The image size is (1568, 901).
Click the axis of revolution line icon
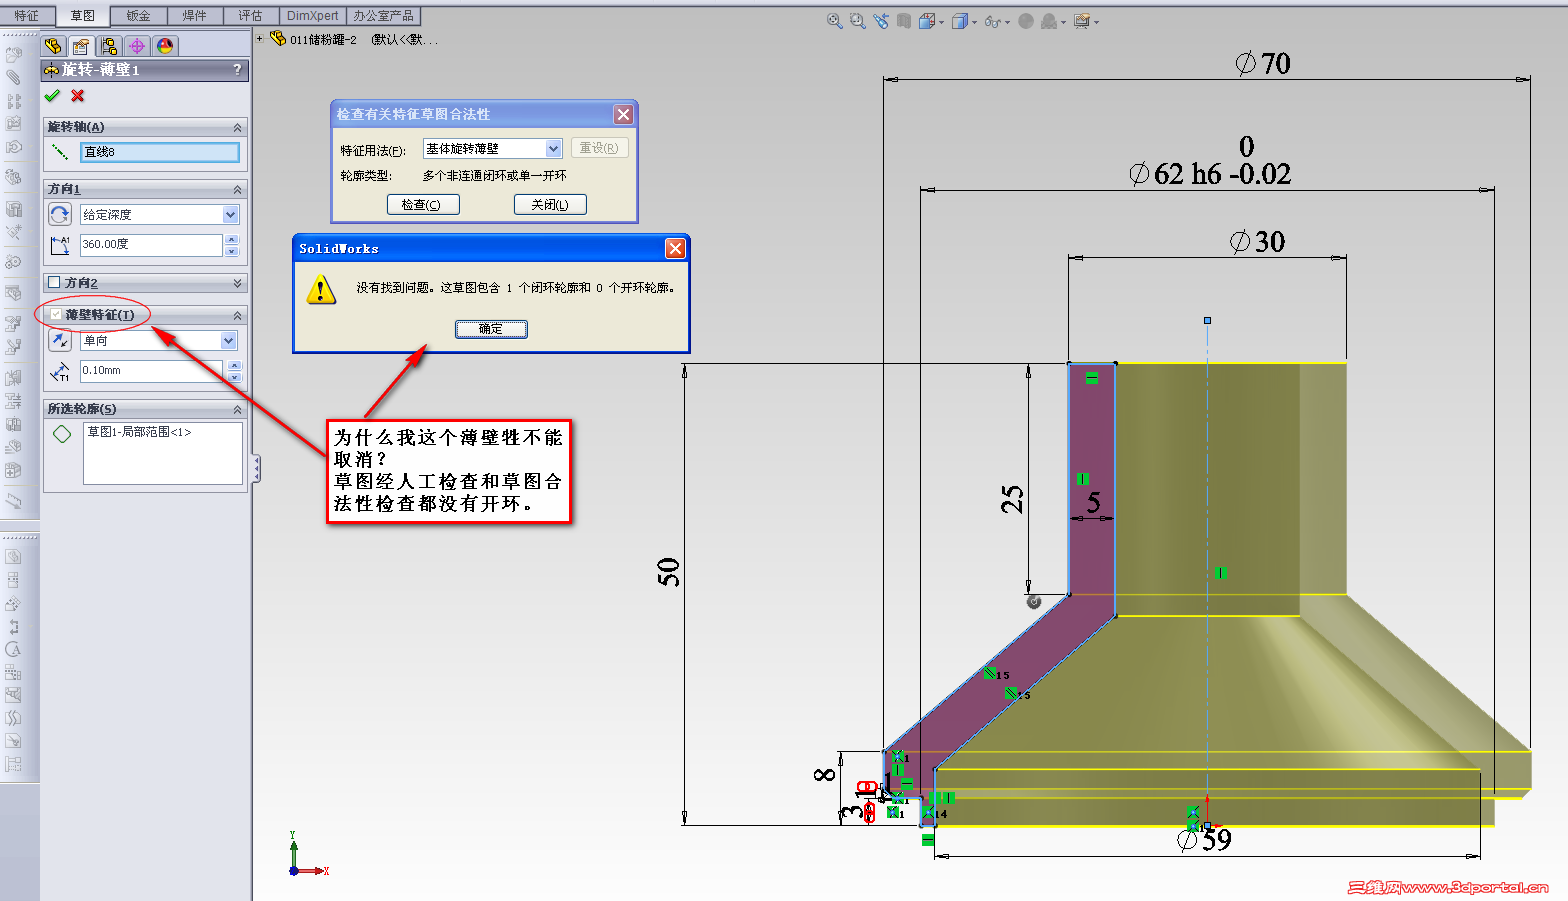pyautogui.click(x=60, y=152)
